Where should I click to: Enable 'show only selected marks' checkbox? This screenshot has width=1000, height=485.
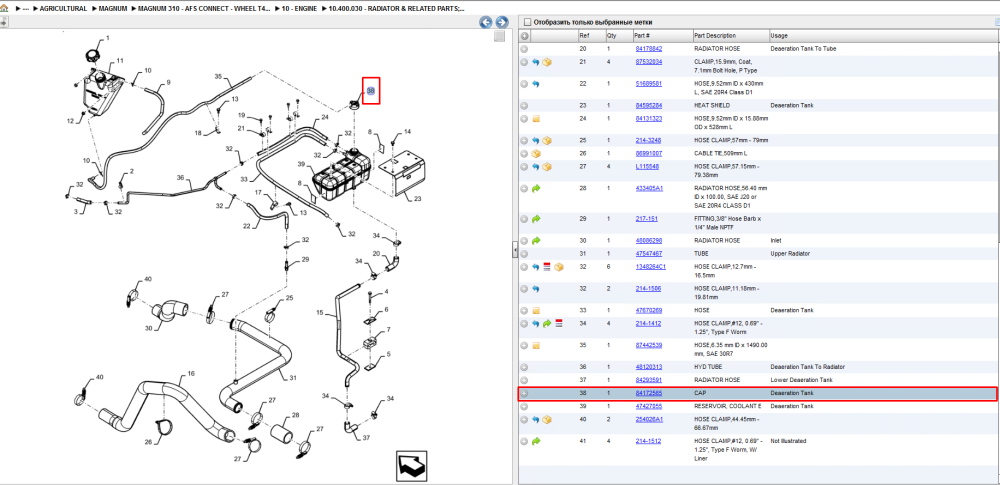(527, 22)
